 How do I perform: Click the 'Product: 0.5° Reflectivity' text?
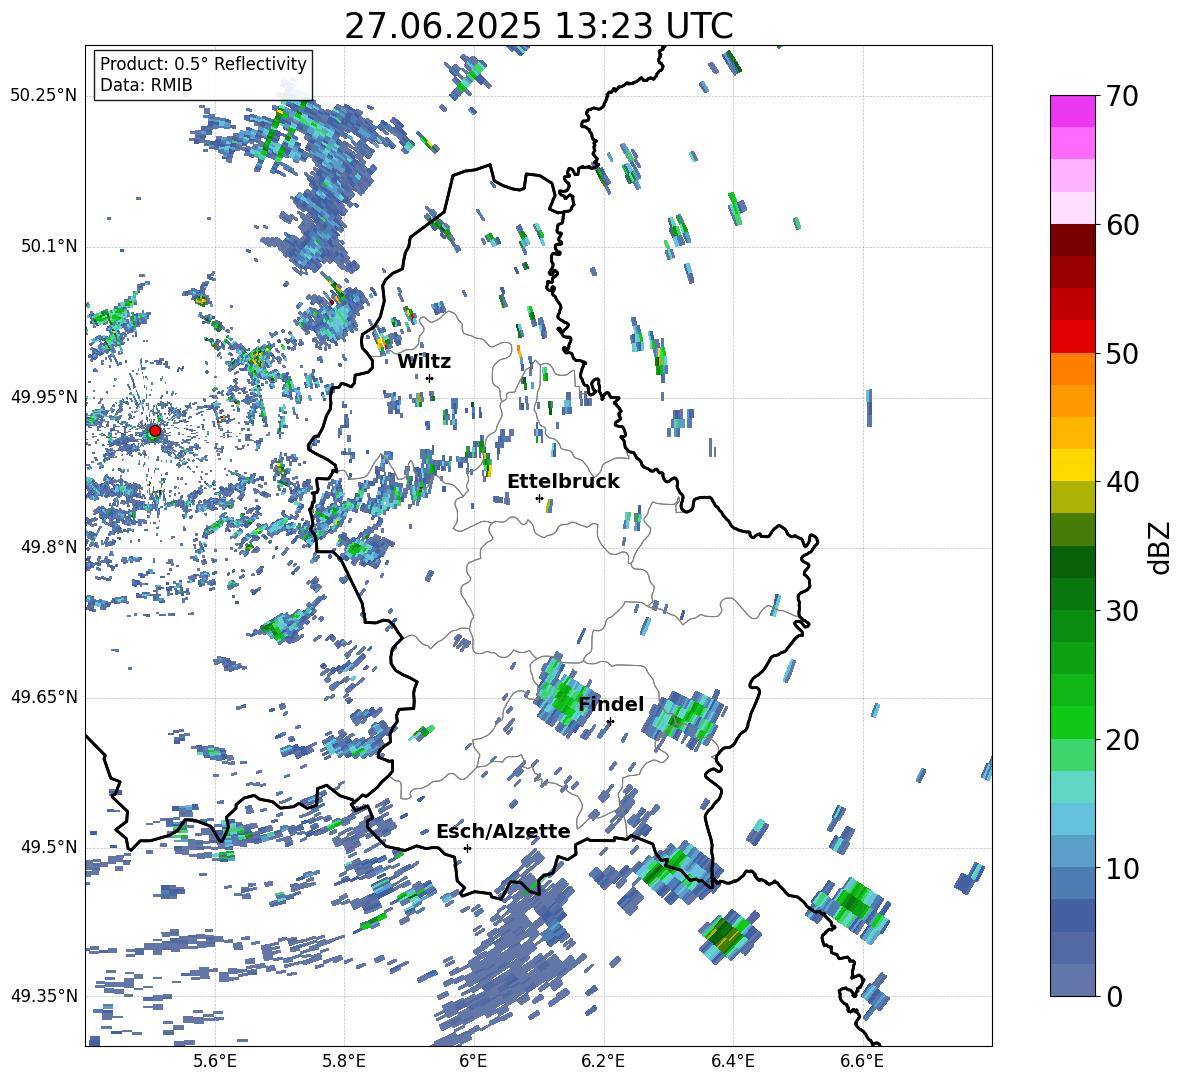coord(203,63)
